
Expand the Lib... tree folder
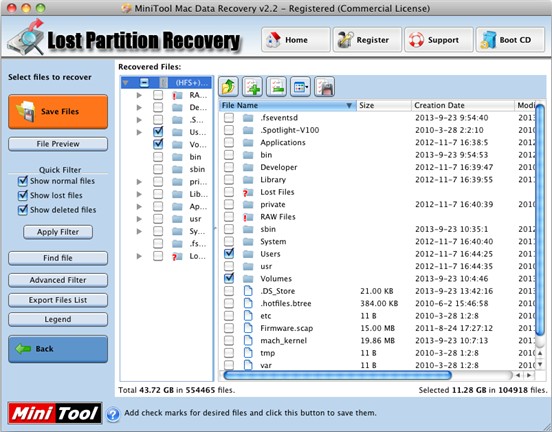tap(139, 194)
